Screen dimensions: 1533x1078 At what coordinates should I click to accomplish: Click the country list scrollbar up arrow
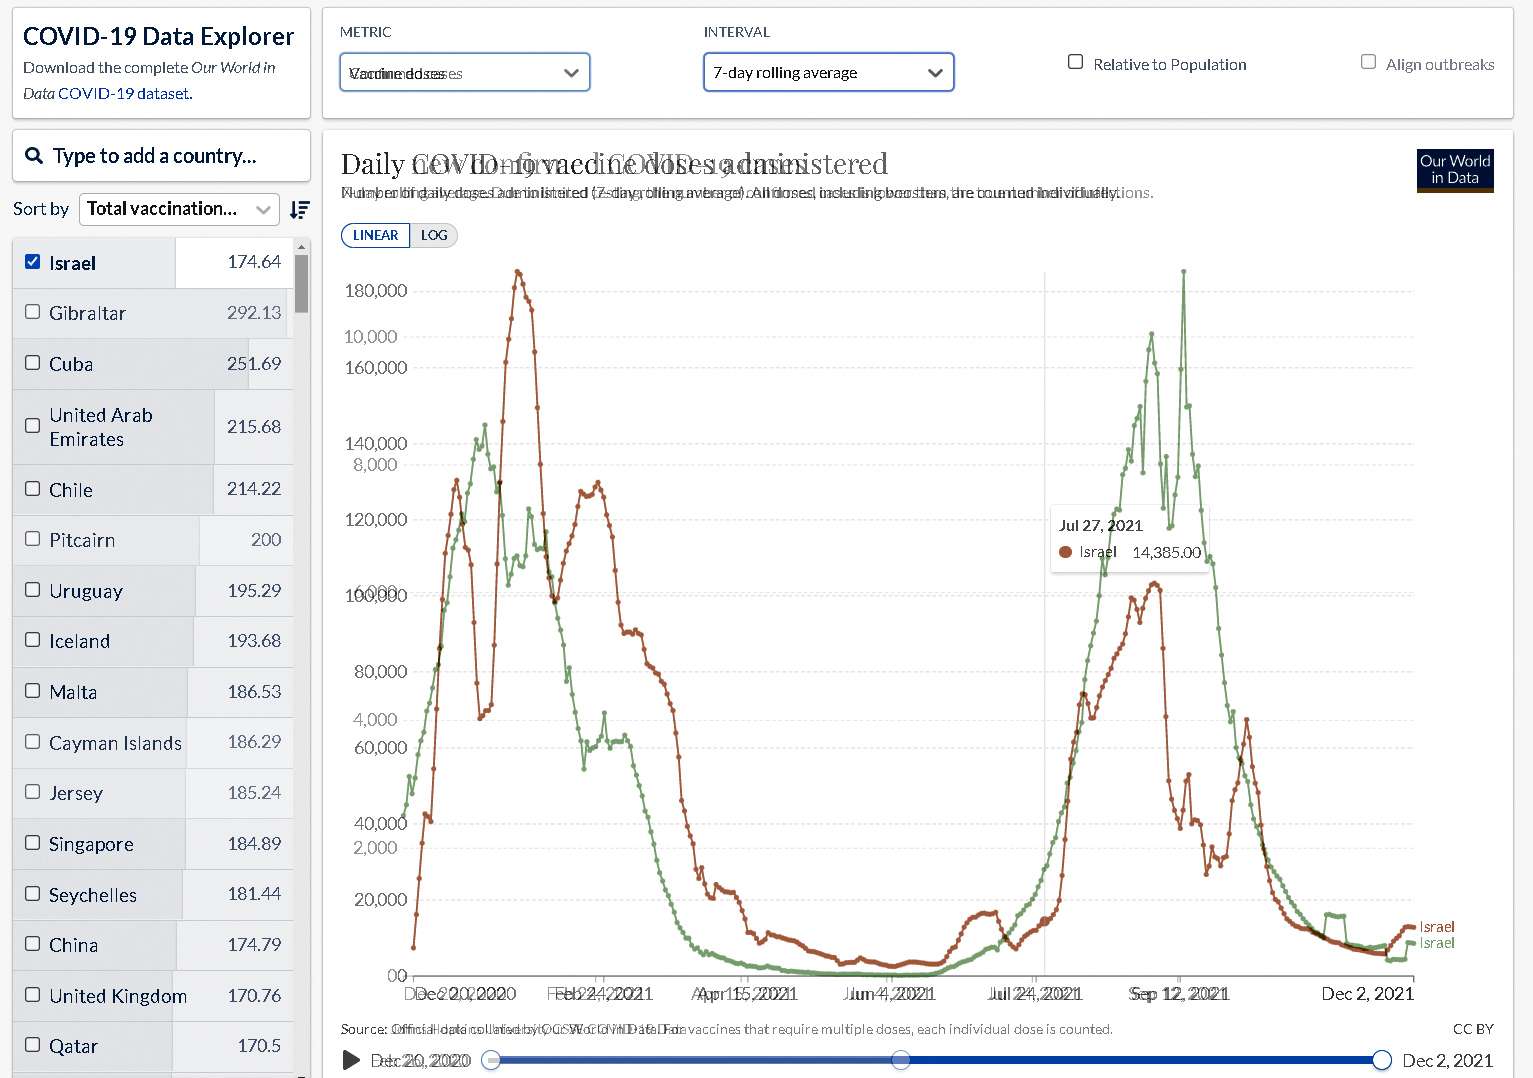click(301, 246)
